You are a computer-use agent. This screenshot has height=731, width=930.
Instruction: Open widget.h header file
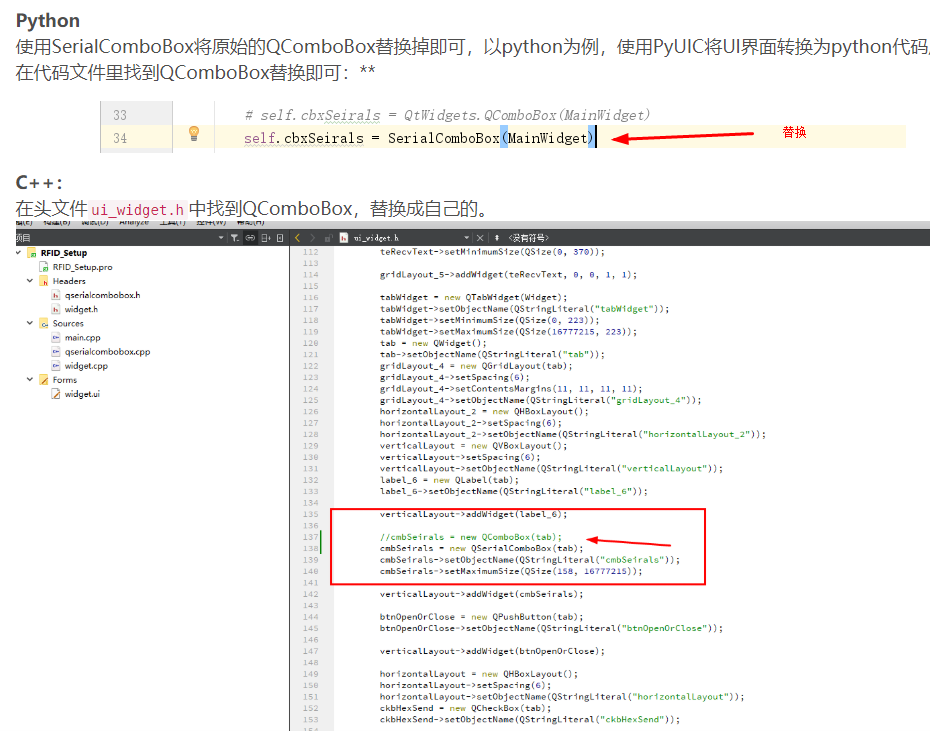coord(81,309)
